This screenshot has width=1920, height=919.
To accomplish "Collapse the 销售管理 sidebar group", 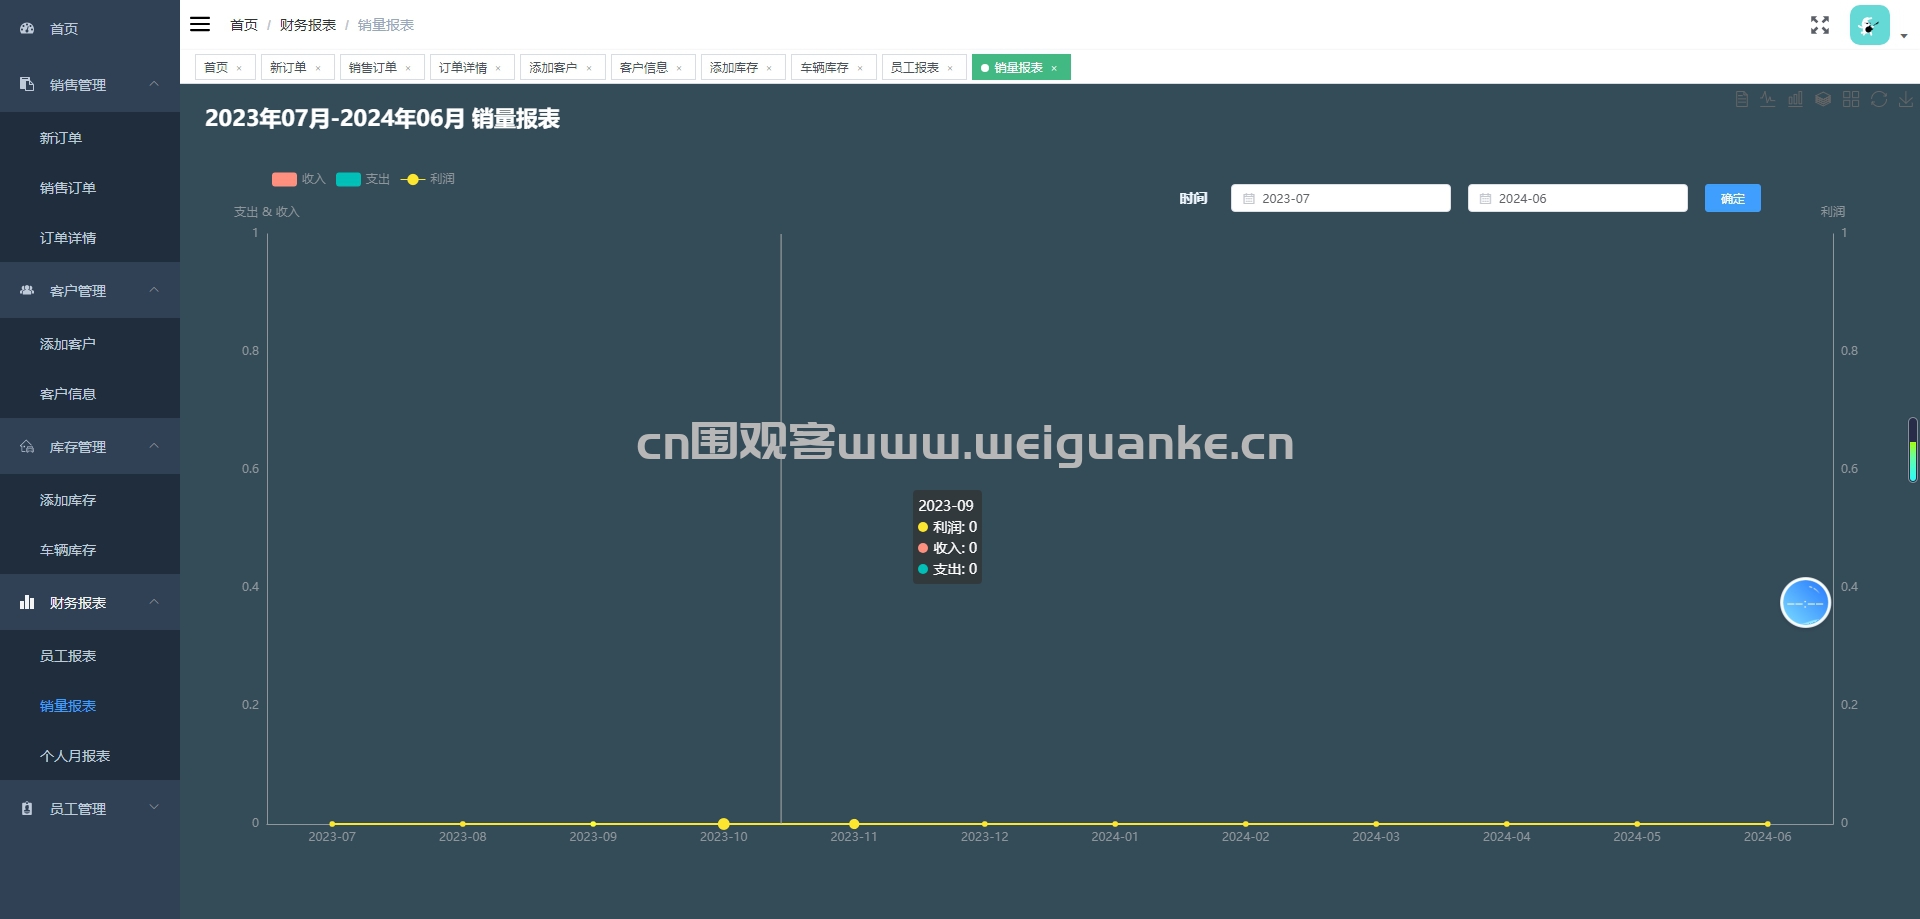I will (90, 85).
